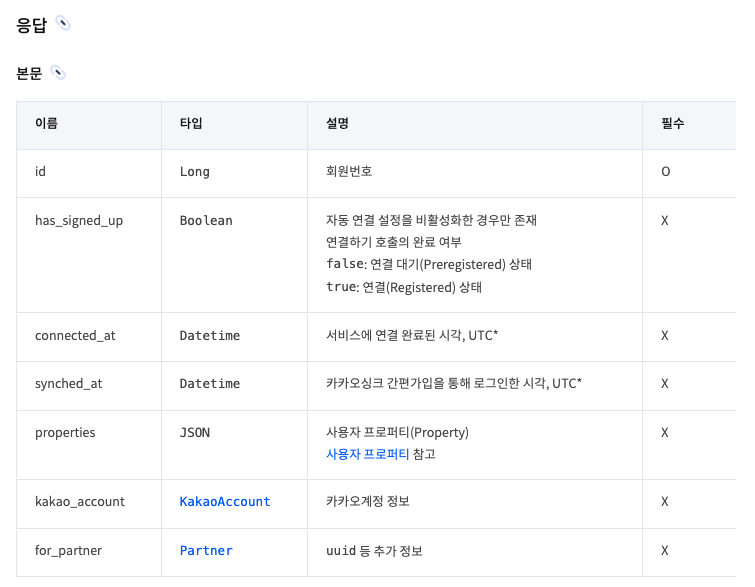Click the 필수 column header
Image resolution: width=755 pixels, height=587 pixels.
(x=672, y=123)
